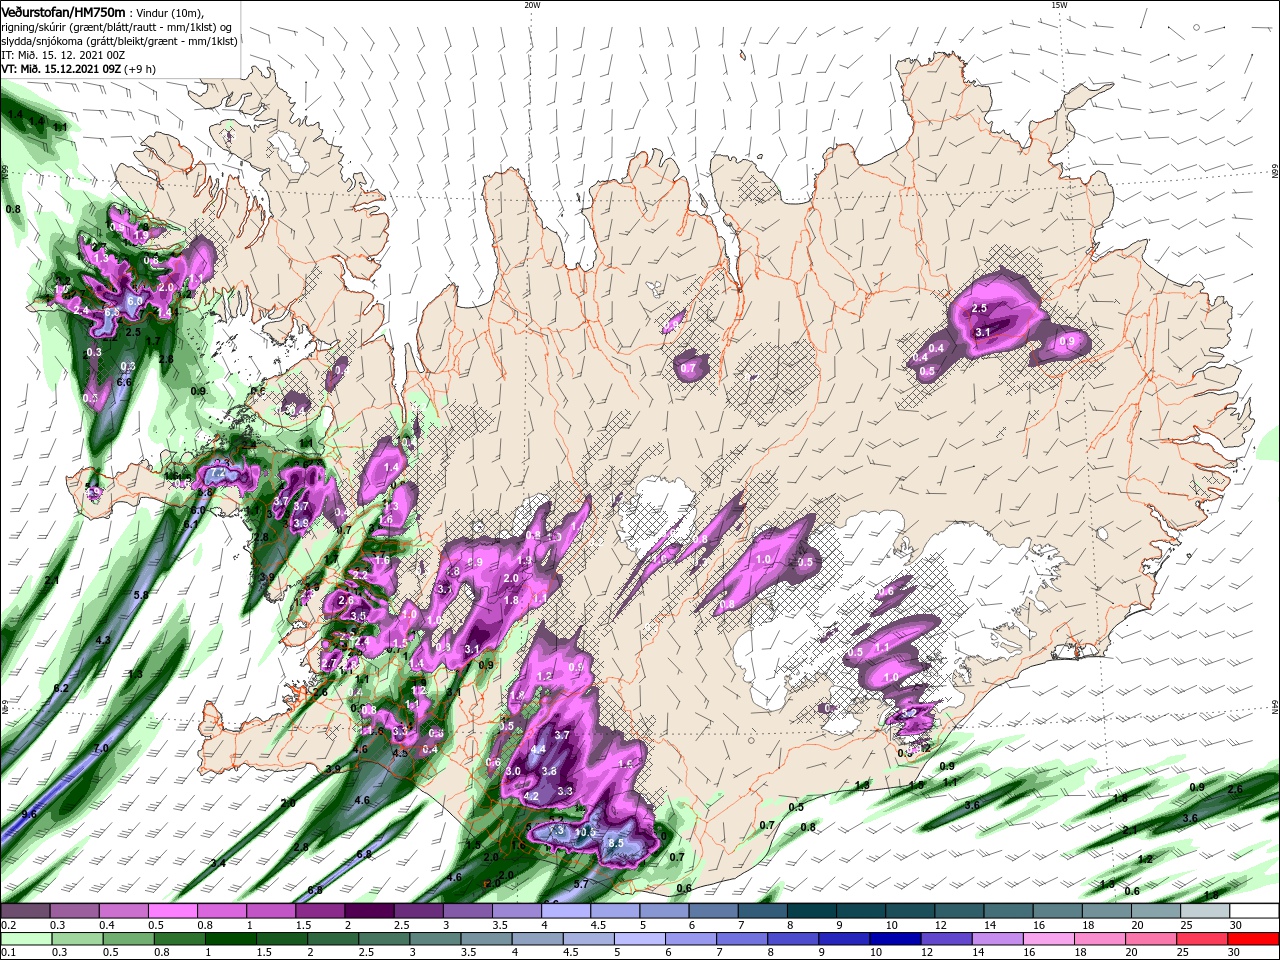
Task: Click the 15W longitude label
Action: point(1059,5)
